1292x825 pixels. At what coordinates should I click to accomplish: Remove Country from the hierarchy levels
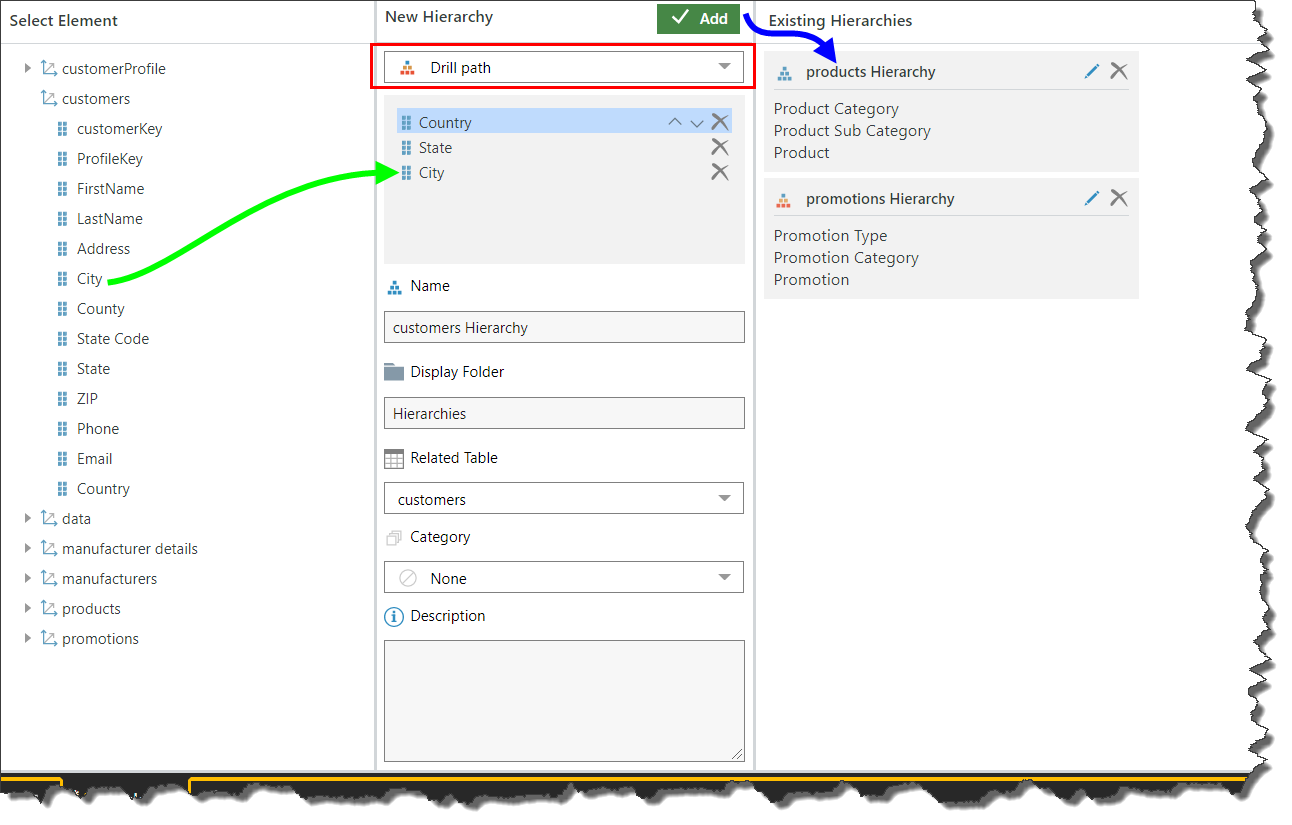pyautogui.click(x=719, y=122)
